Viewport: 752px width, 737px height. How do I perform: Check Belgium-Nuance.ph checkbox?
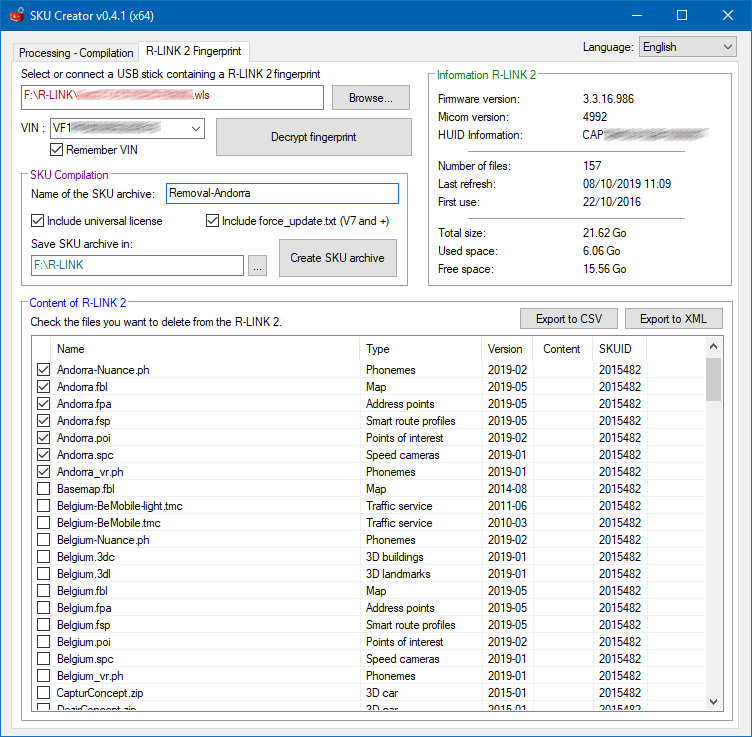pyautogui.click(x=43, y=540)
